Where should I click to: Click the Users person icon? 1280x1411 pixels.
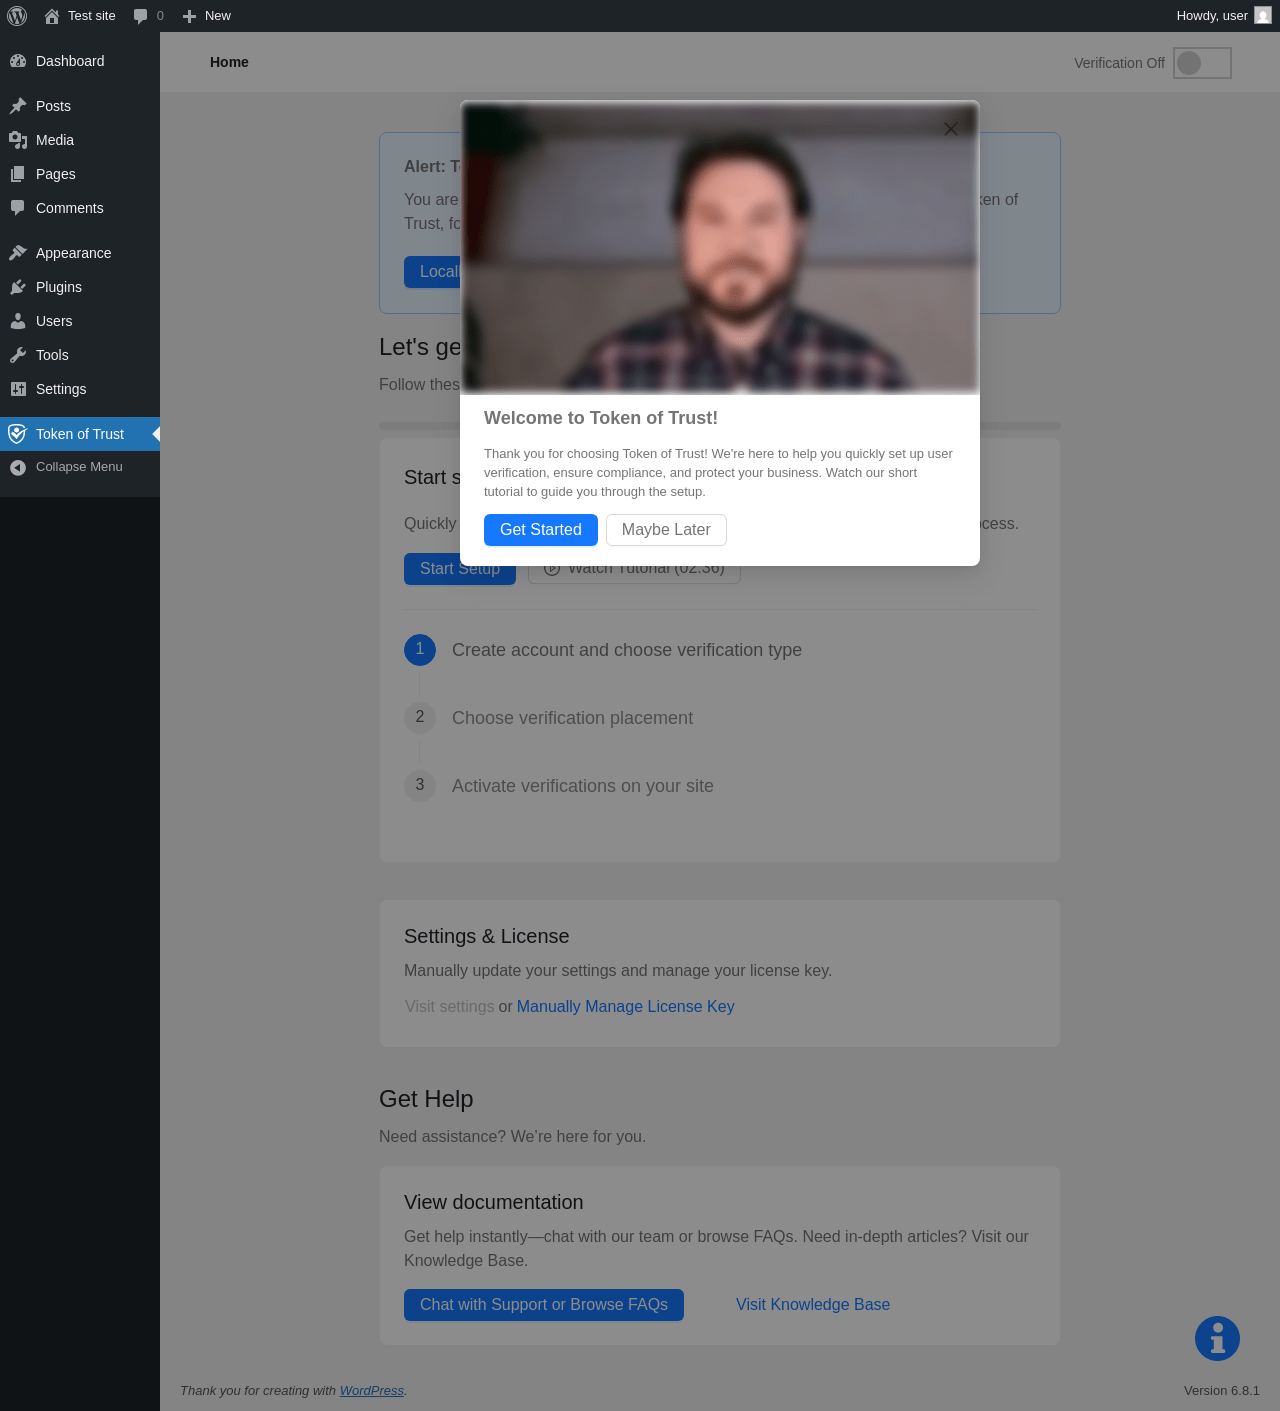coord(18,321)
